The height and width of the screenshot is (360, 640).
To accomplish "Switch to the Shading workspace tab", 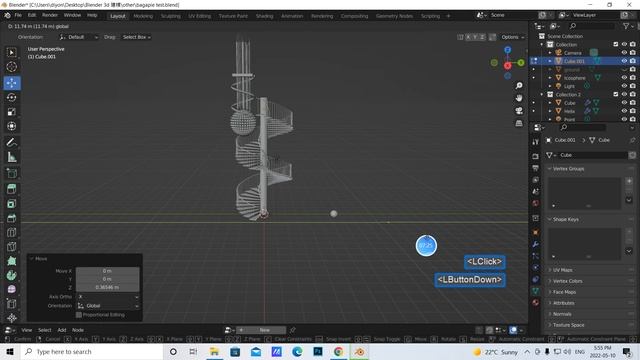I will pyautogui.click(x=264, y=16).
